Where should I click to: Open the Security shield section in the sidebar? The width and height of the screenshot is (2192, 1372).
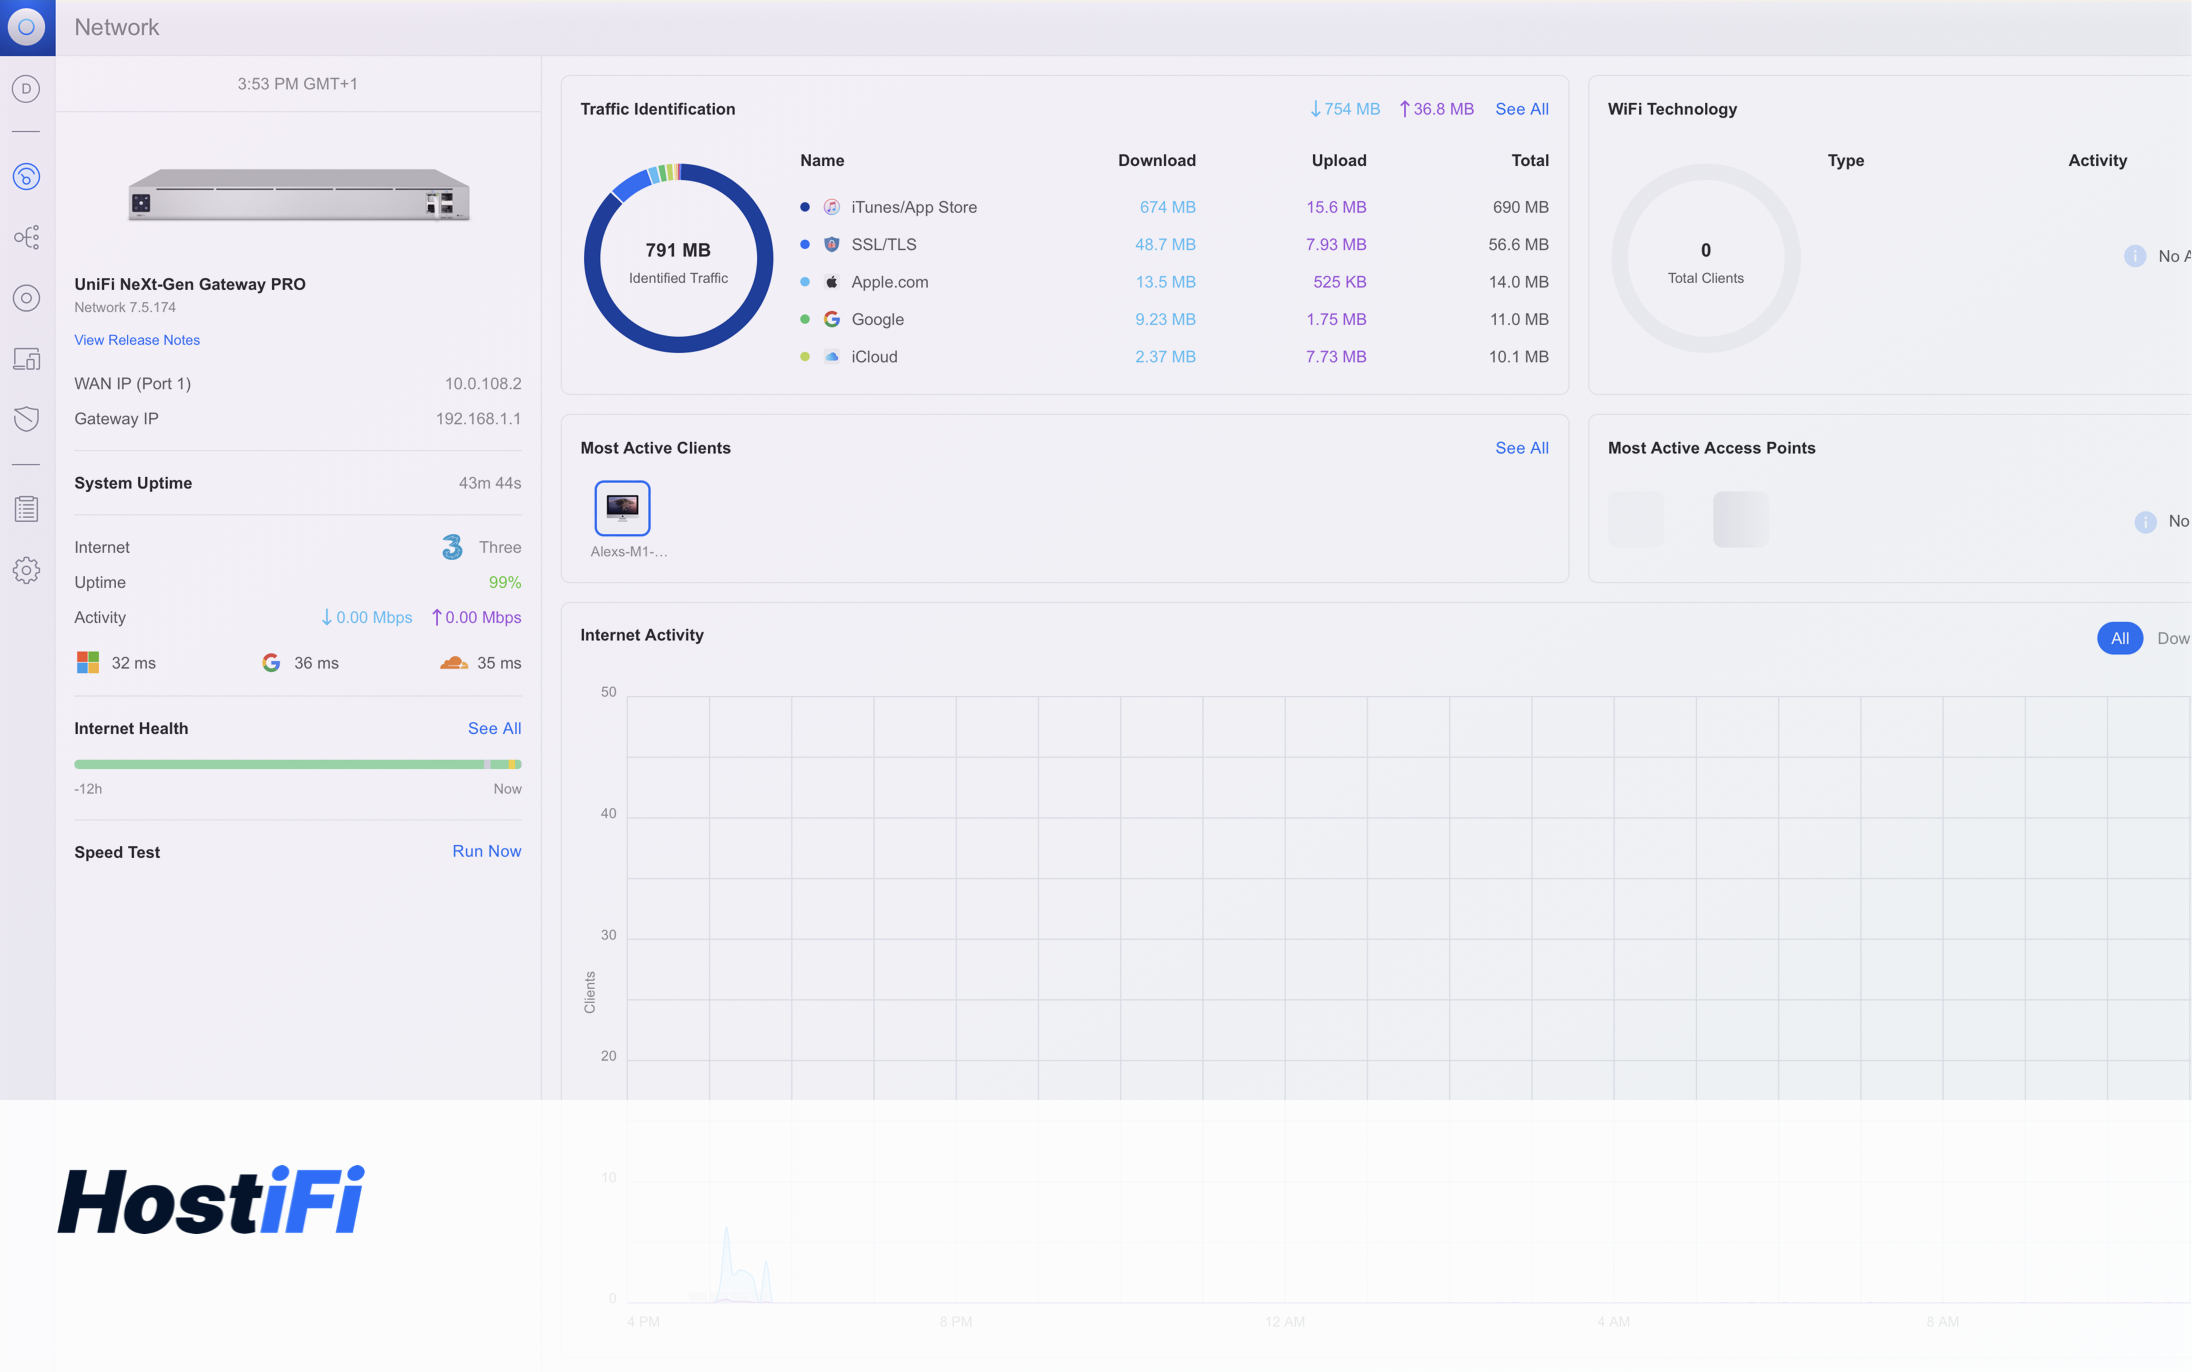point(27,419)
